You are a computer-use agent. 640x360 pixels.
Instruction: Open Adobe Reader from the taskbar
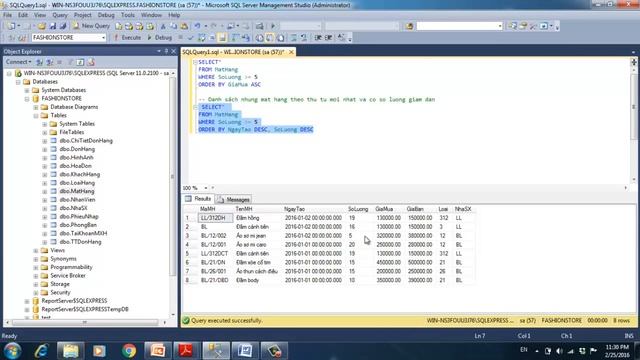[x=187, y=351]
